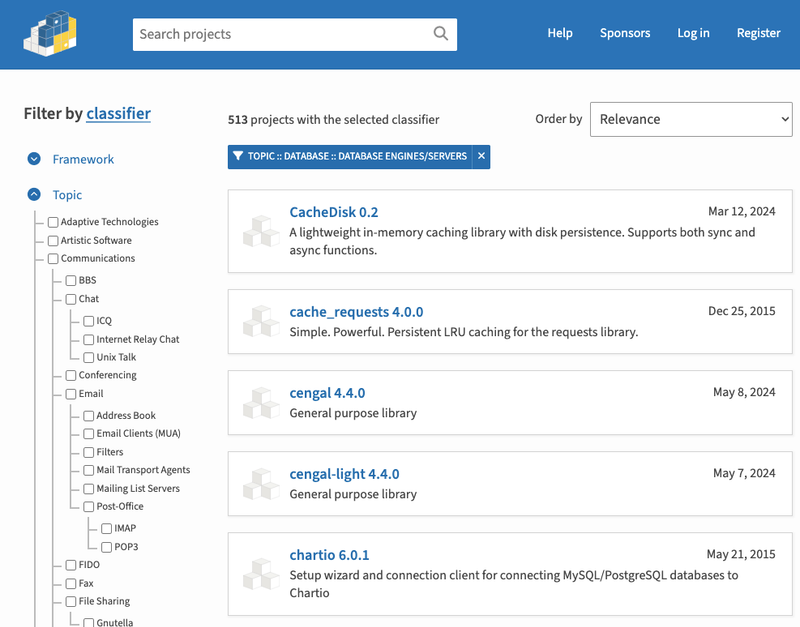The width and height of the screenshot is (800, 627).
Task: Go to the Sponsors page
Action: pos(625,33)
